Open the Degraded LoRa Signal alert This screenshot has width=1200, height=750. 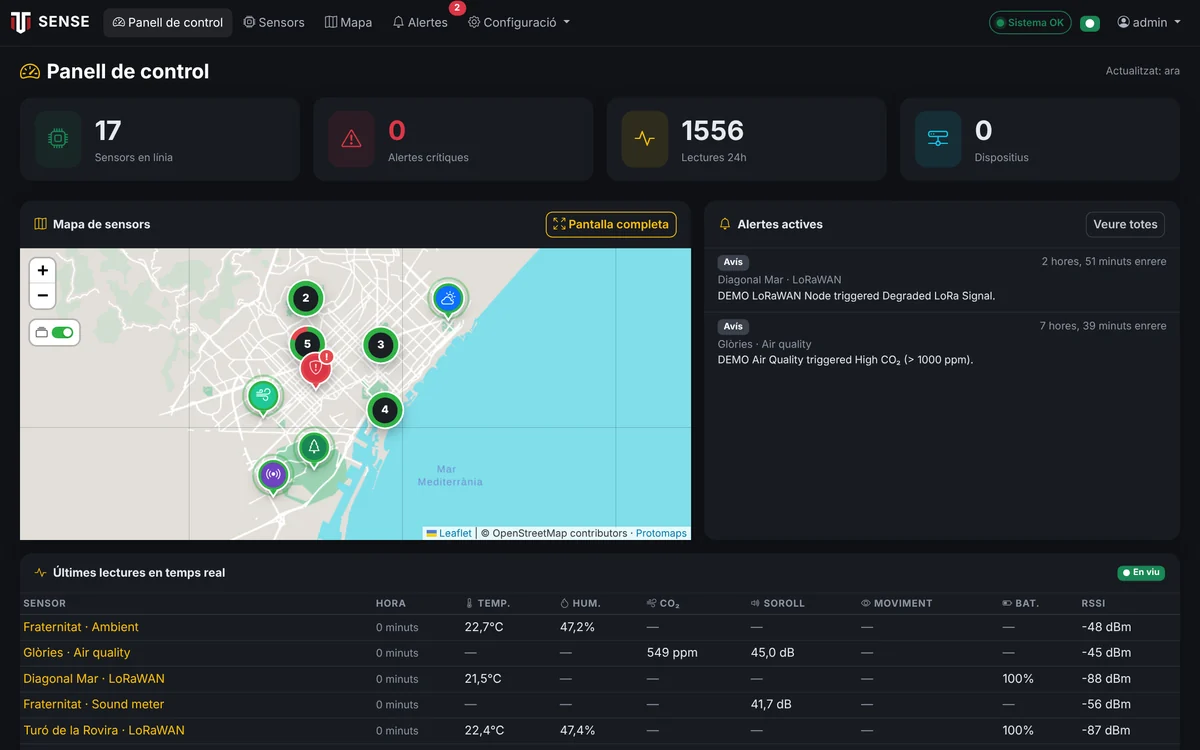[942, 279]
